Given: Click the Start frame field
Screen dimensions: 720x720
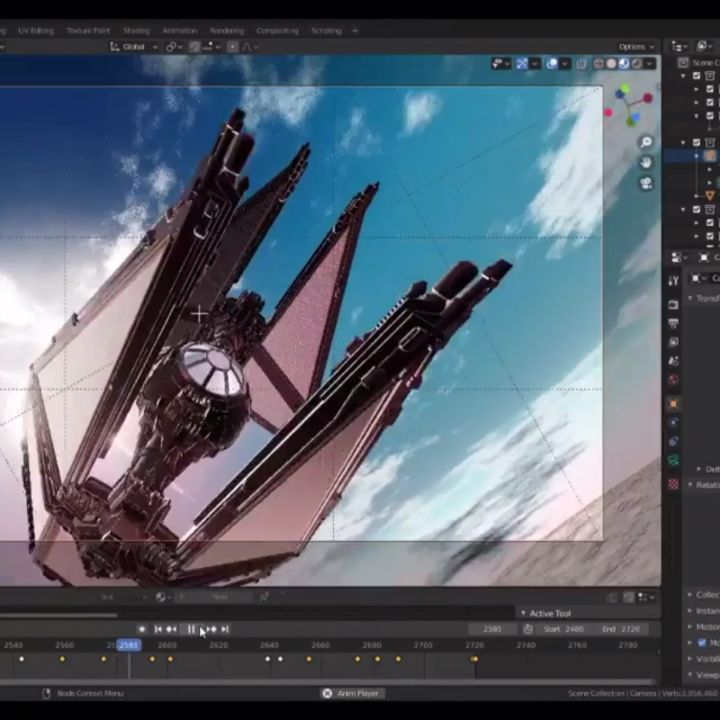Looking at the screenshot, I should click(563, 629).
